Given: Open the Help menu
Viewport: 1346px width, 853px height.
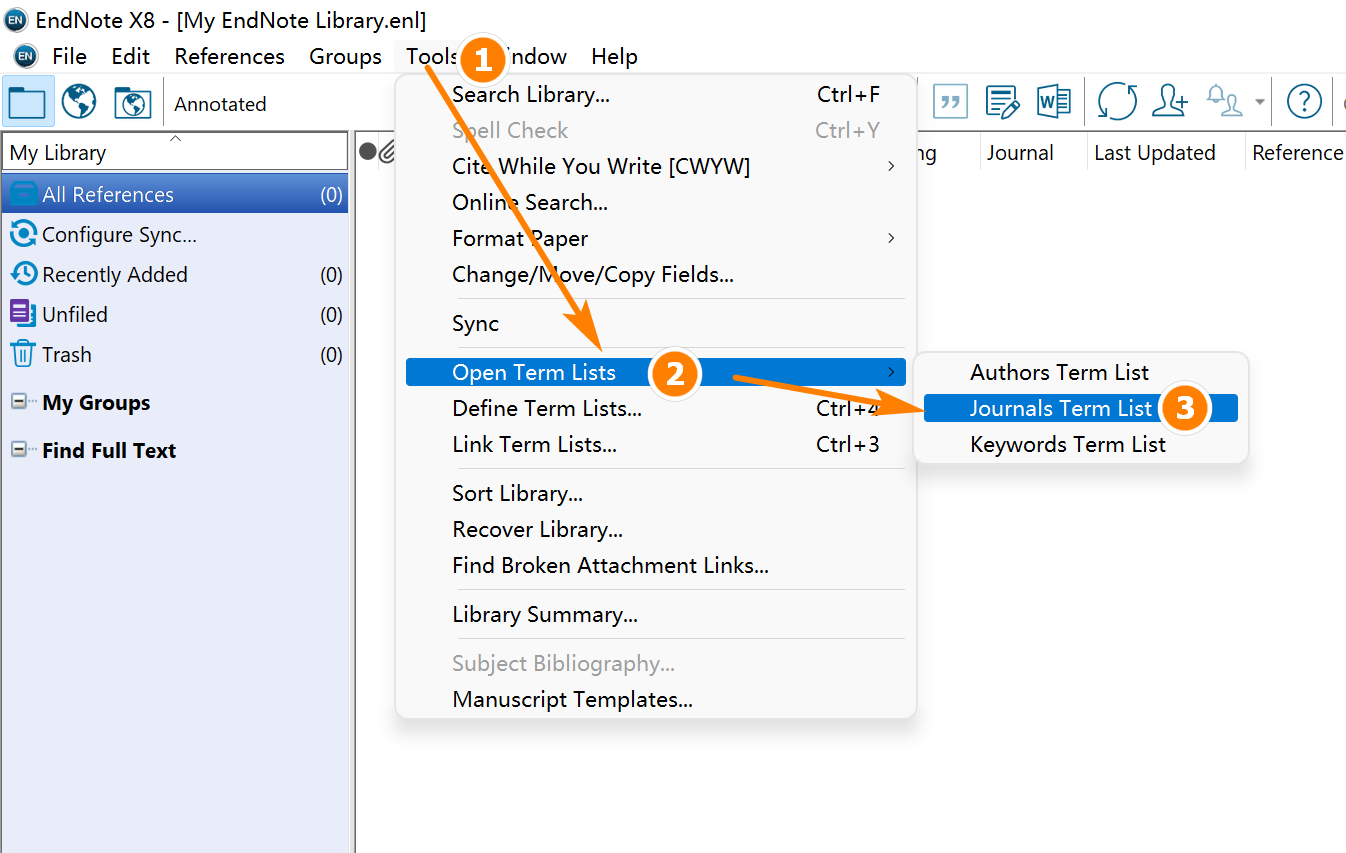Looking at the screenshot, I should click(614, 56).
